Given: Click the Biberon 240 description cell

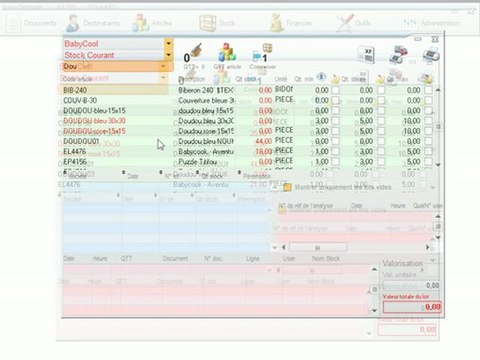Looking at the screenshot, I should point(206,90).
